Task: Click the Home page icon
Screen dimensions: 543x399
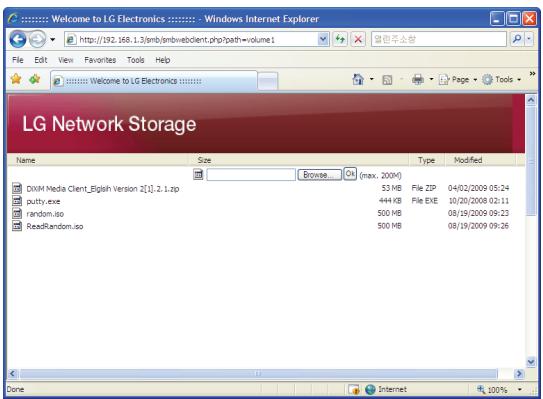Action: tap(358, 80)
